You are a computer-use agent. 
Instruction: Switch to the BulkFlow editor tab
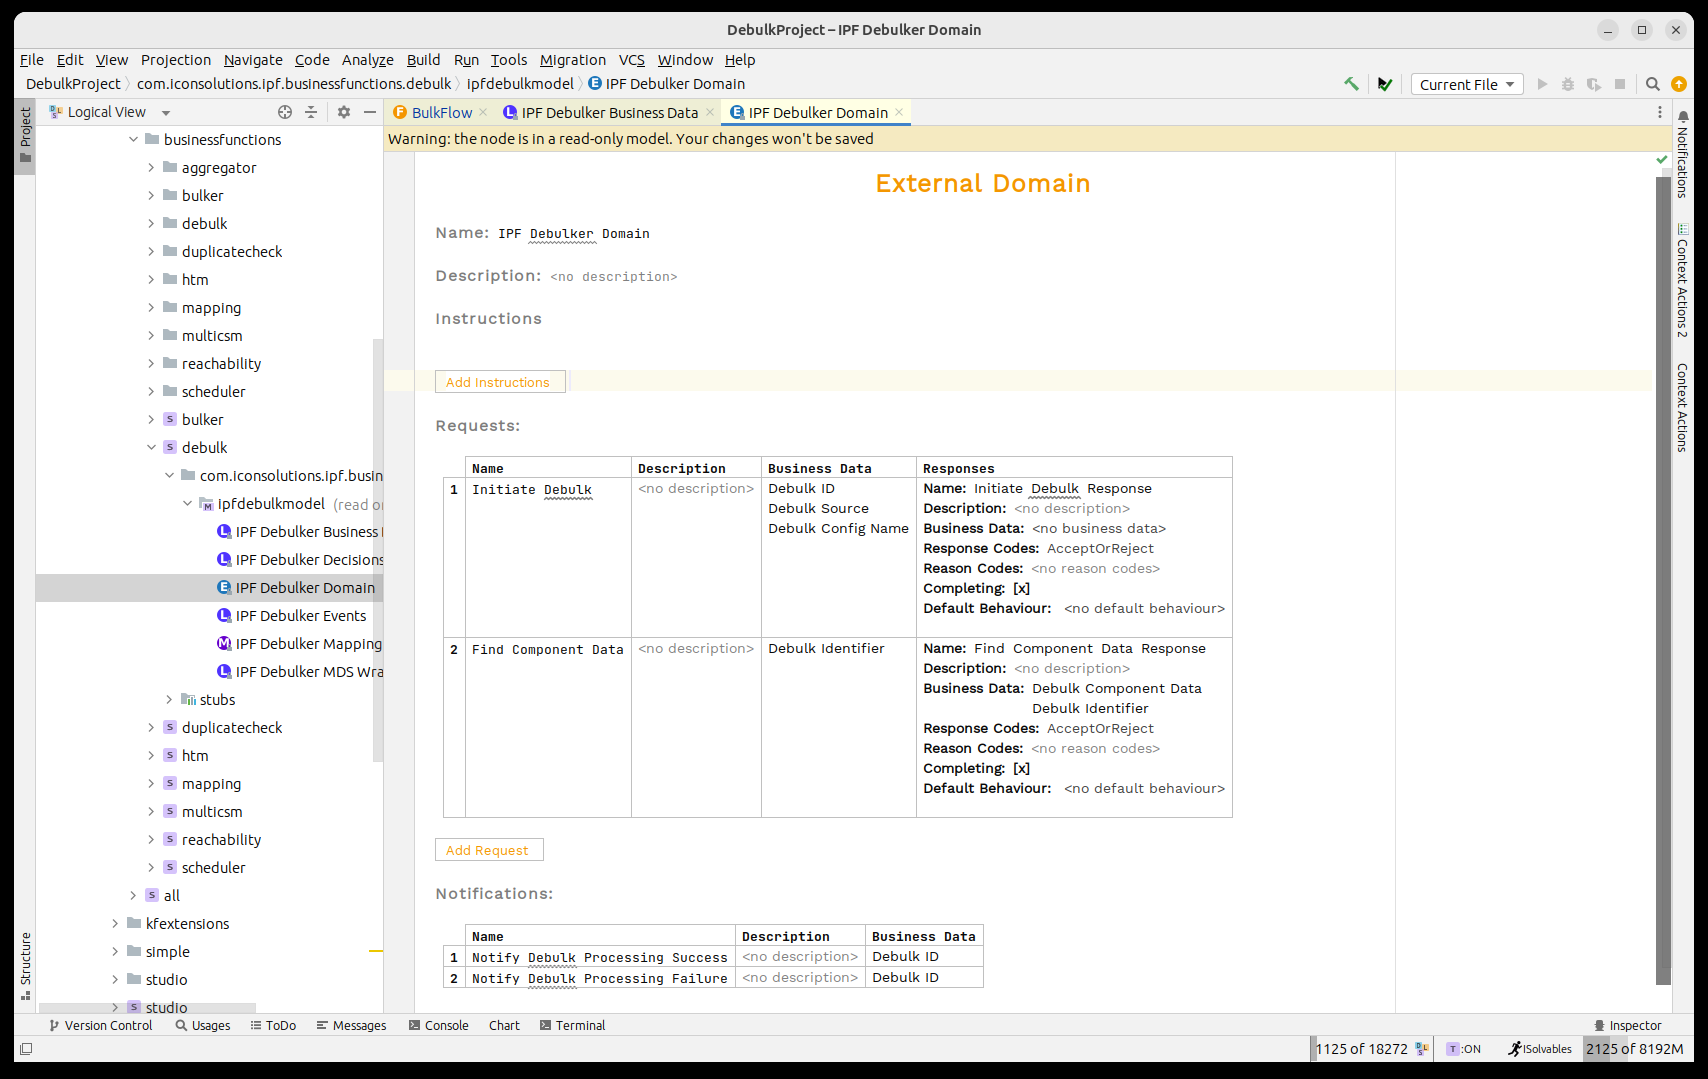tap(441, 113)
